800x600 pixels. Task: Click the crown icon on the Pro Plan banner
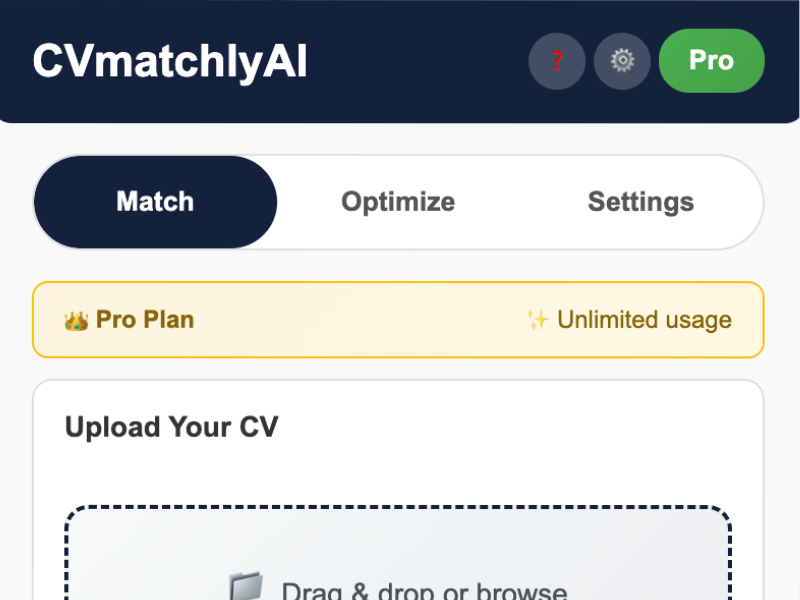[x=80, y=319]
